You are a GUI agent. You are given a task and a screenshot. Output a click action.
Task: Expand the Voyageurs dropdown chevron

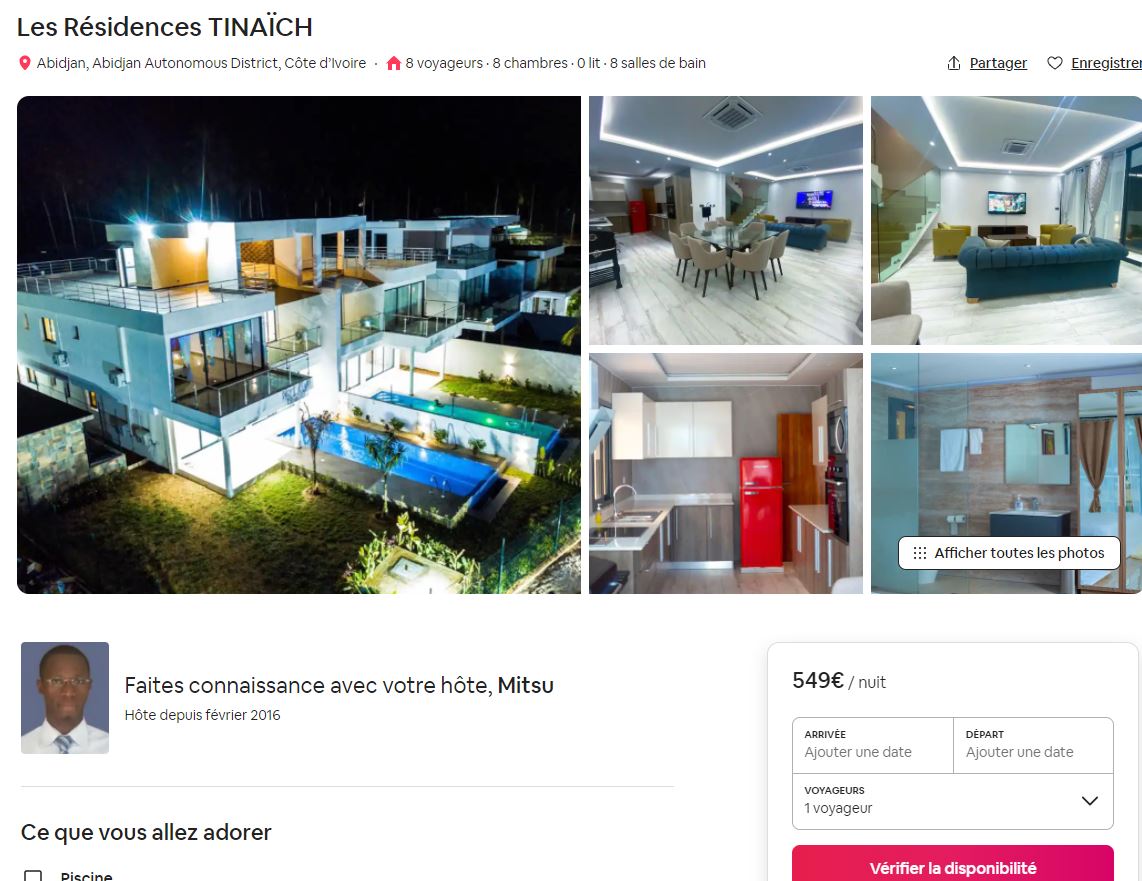[x=1090, y=801]
